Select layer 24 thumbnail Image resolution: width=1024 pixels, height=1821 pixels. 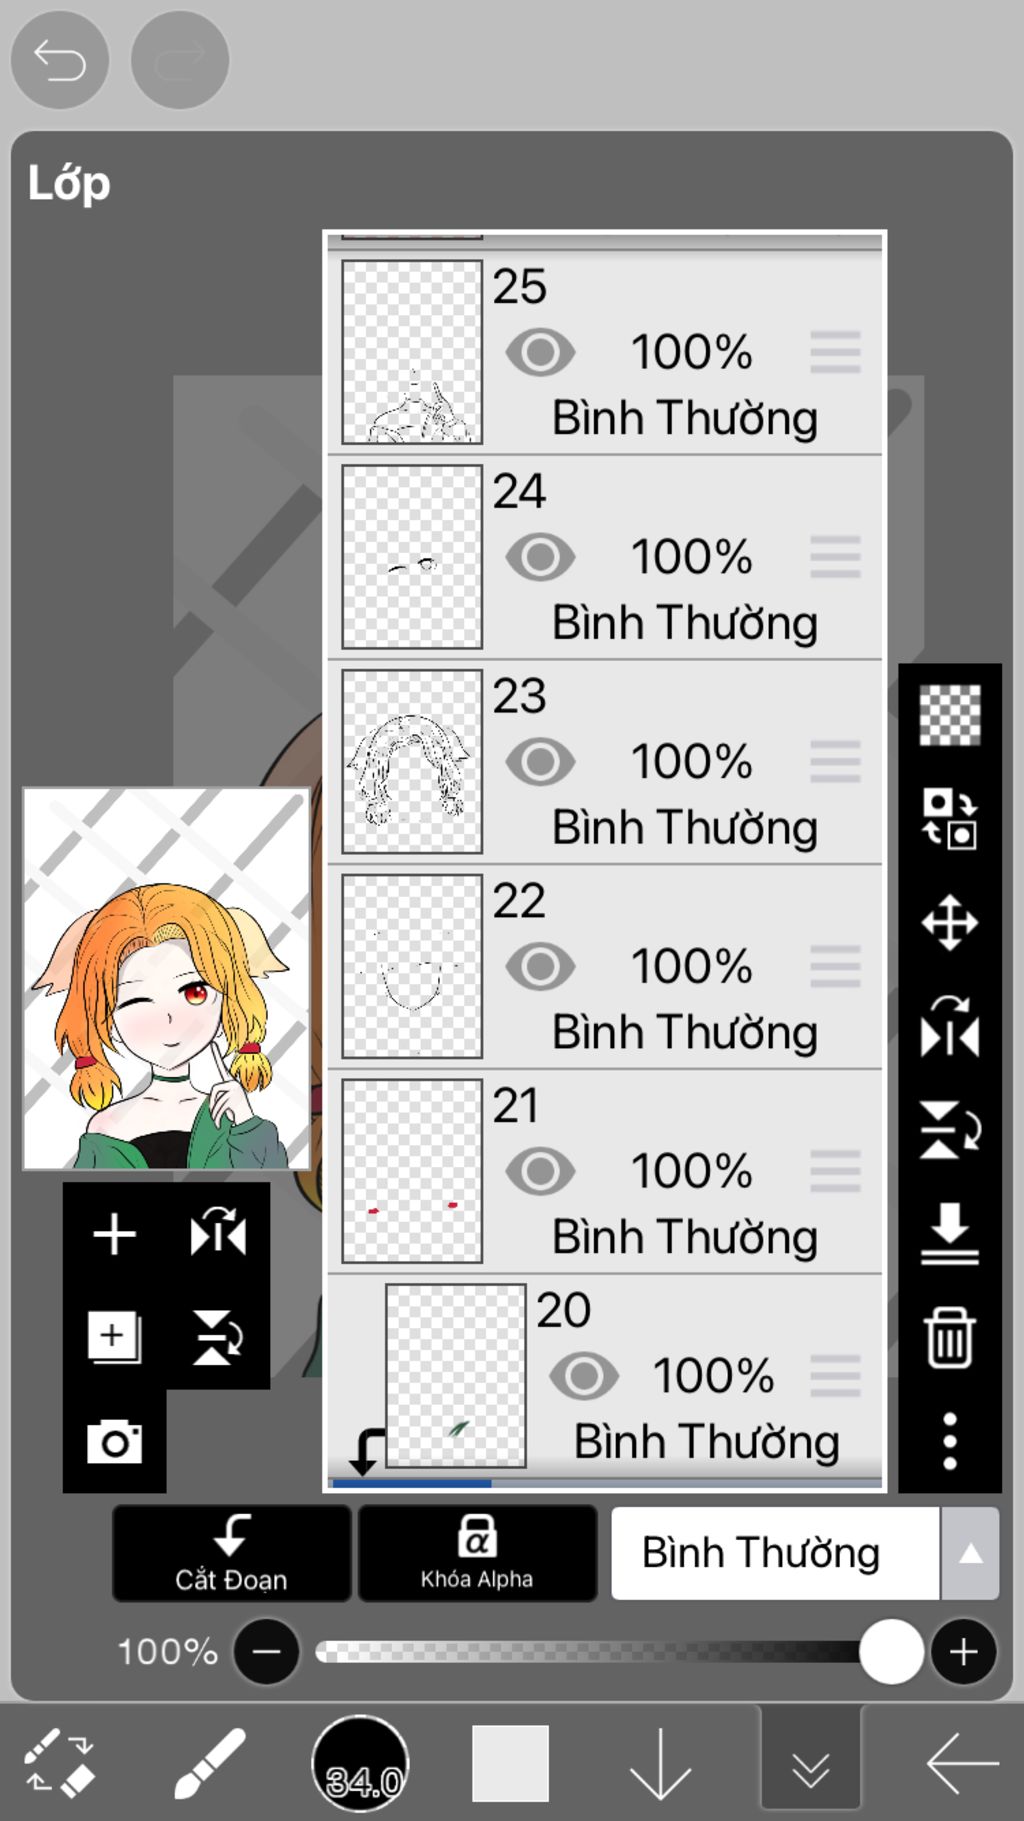412,557
